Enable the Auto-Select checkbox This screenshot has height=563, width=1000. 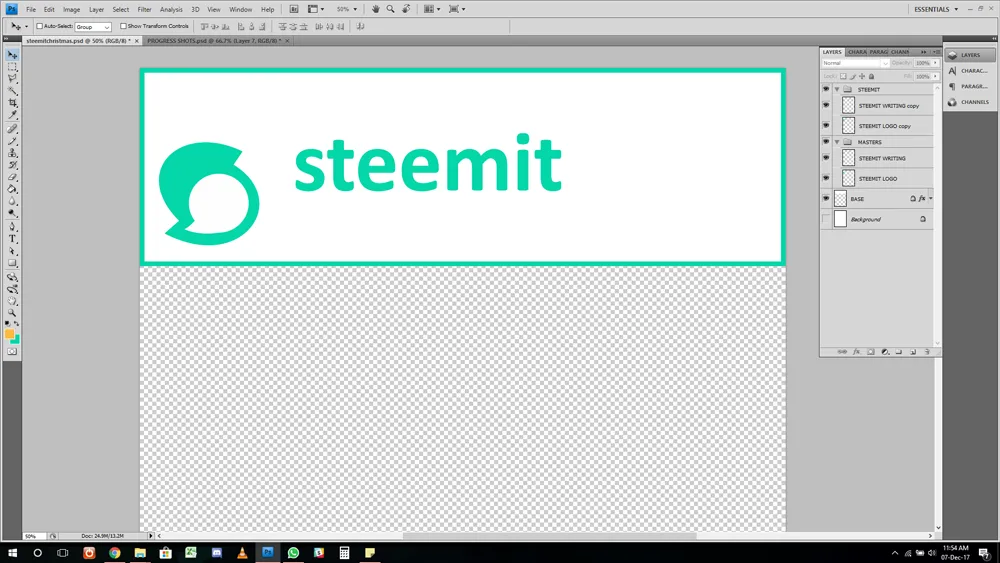point(40,26)
